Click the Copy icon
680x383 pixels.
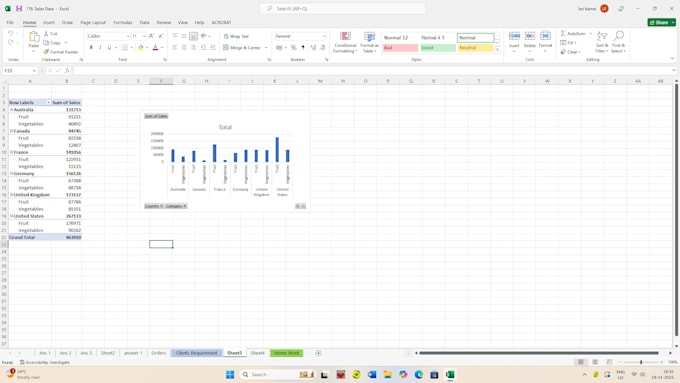coord(46,43)
